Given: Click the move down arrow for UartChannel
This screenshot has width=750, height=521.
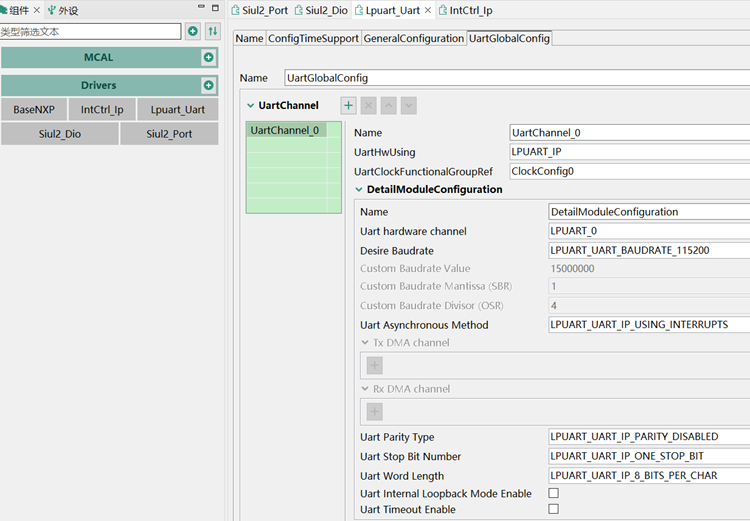Looking at the screenshot, I should [x=408, y=105].
